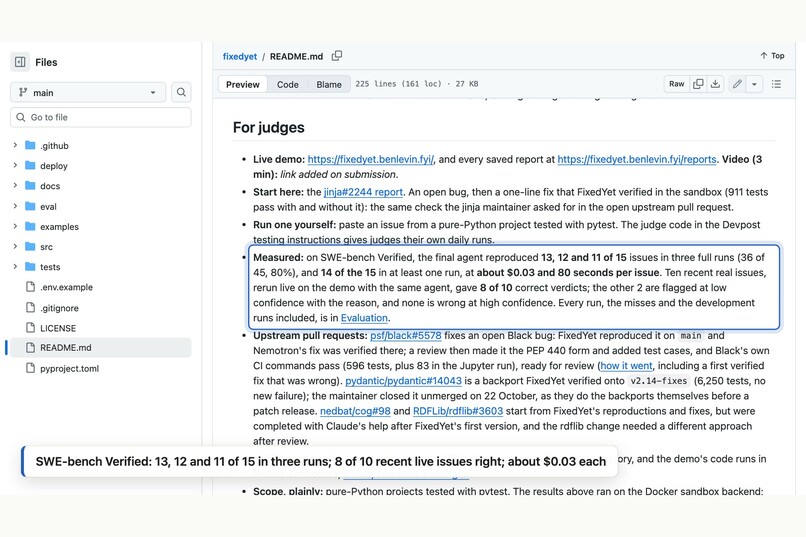The height and width of the screenshot is (537, 806).
Task: Open the docs folder
Action: point(50,186)
